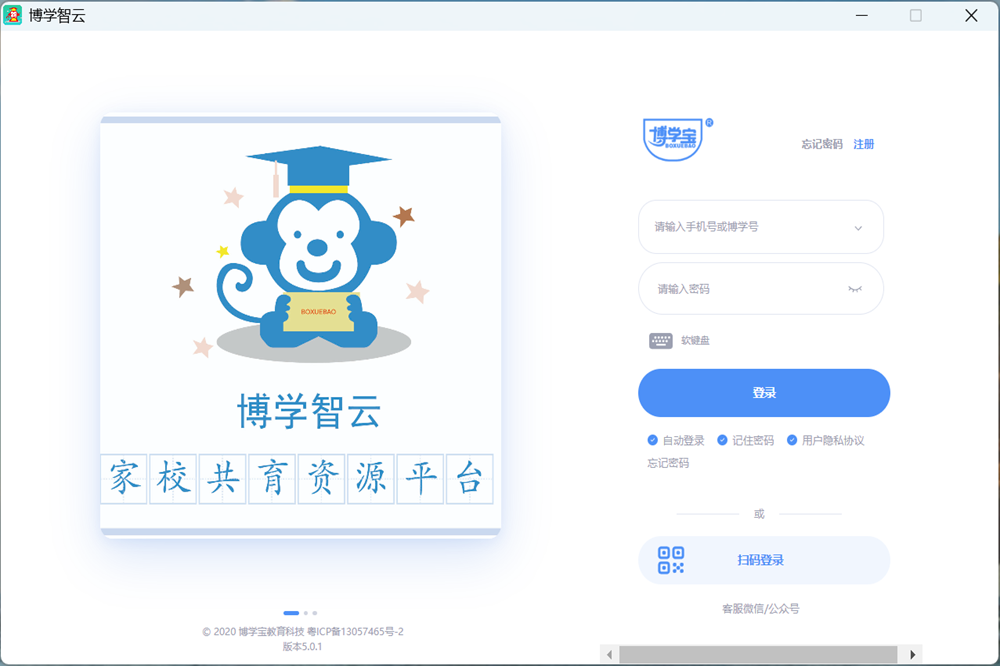Select the second carousel indicator dot
The height and width of the screenshot is (666, 1000).
pos(306,613)
